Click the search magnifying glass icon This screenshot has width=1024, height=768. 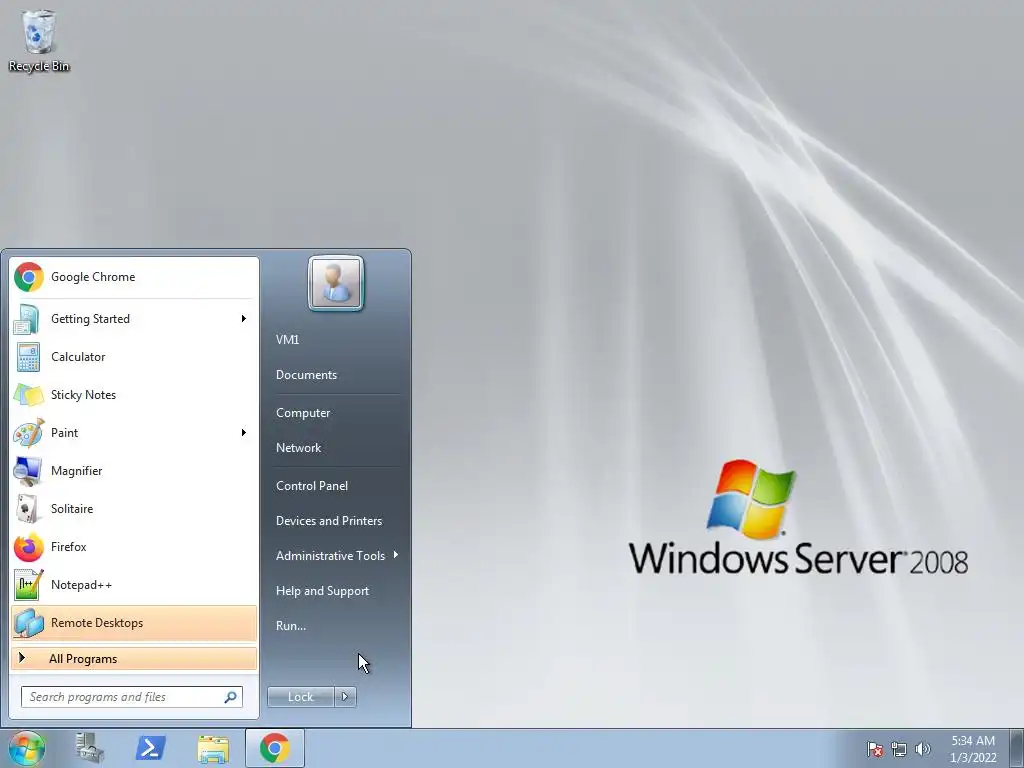click(x=231, y=697)
